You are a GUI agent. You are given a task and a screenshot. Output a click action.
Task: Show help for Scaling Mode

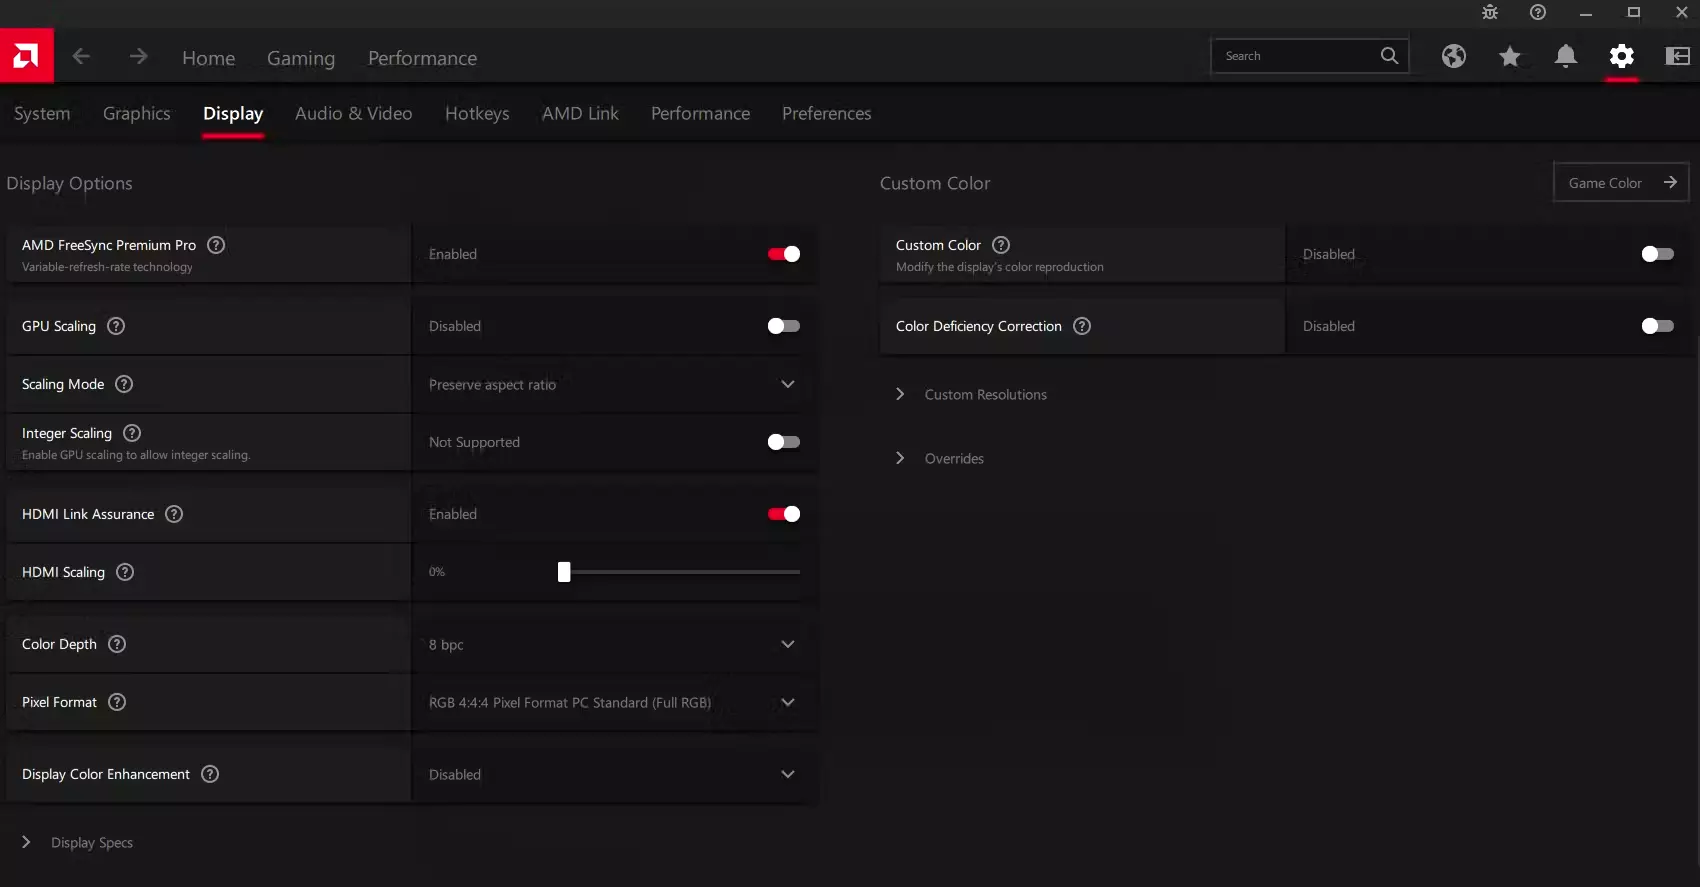124,384
